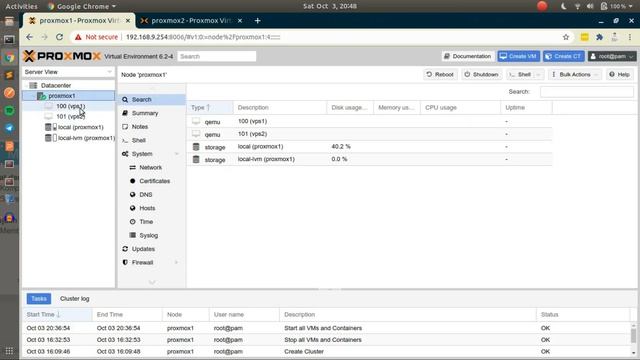Click the storage icon in the local-lvm (proxmox1) row

196,159
